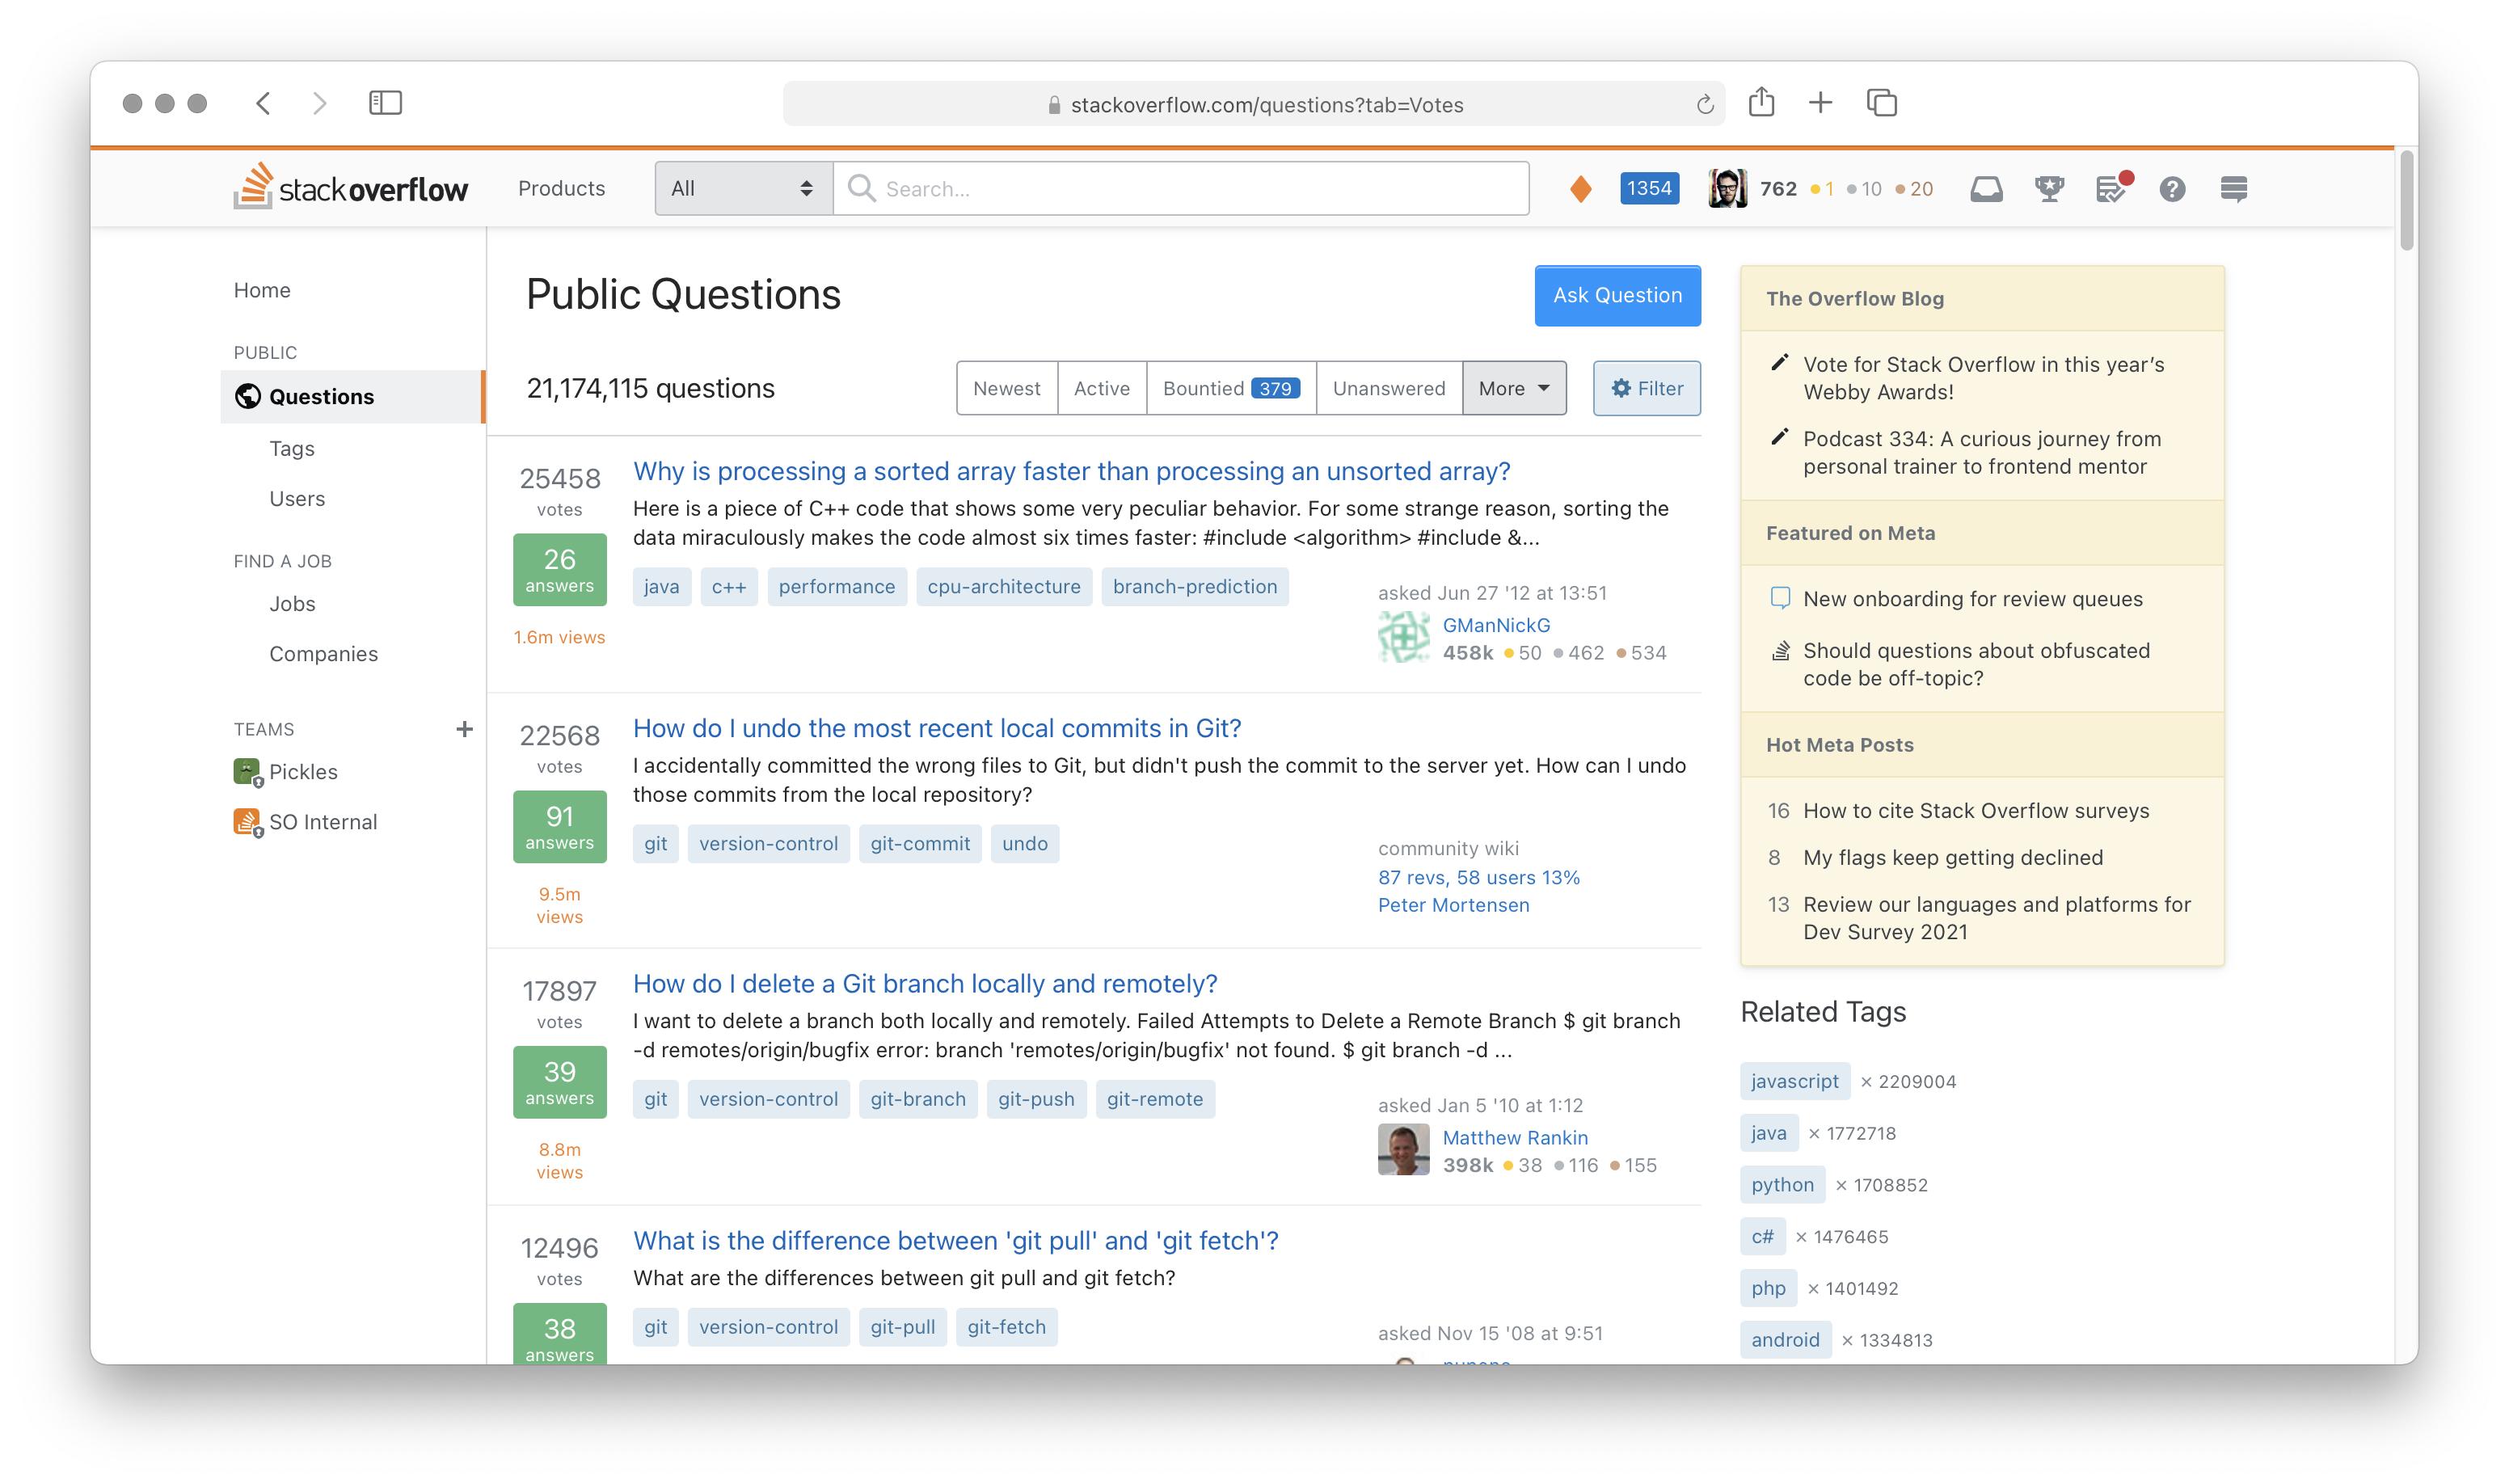Screen dimensions: 2509x1484
Task: Click the help question mark icon
Action: pos(2170,189)
